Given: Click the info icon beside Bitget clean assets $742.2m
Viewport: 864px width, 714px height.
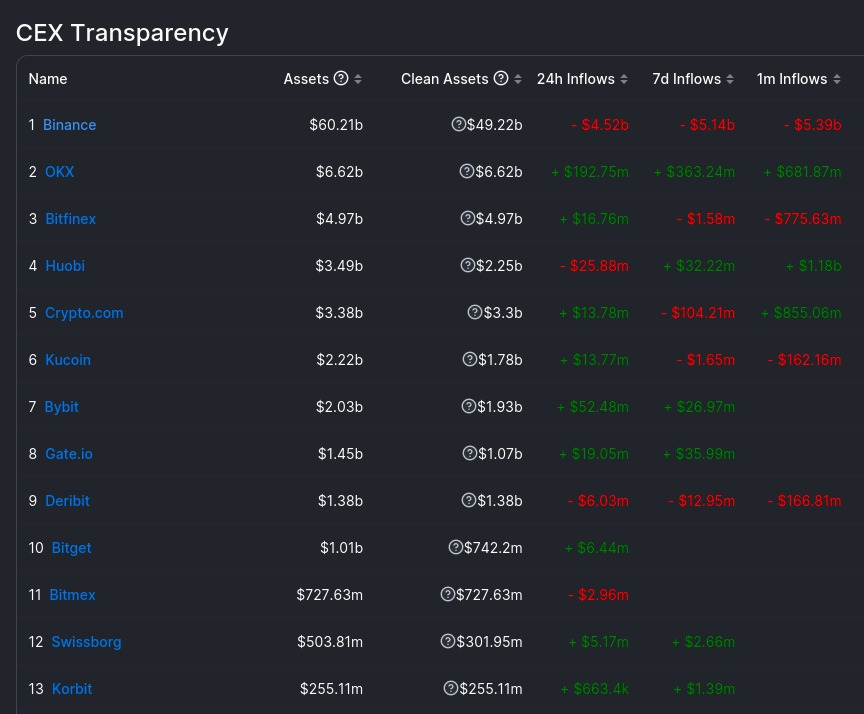Looking at the screenshot, I should (x=456, y=547).
